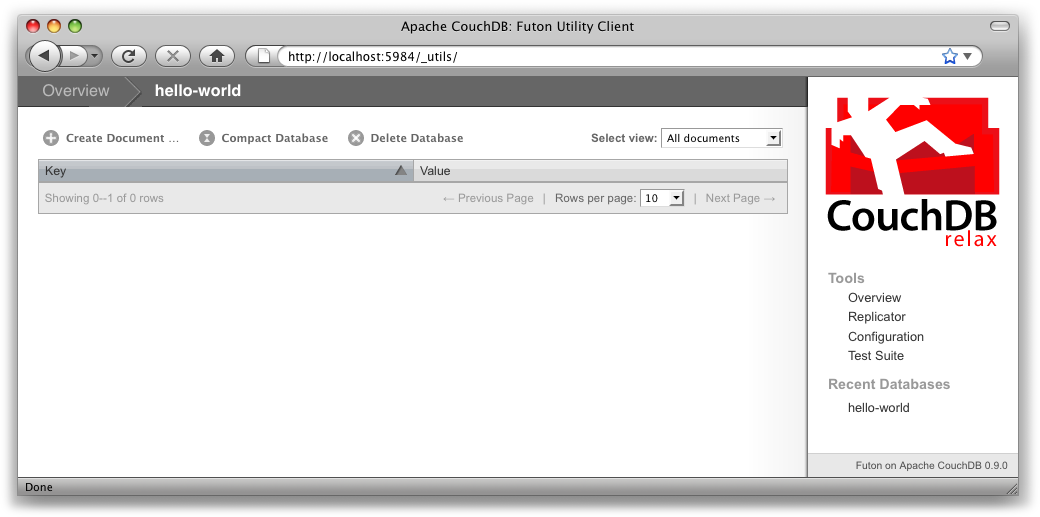Open Replicator from the Tools sidebar
Image resolution: width=1040 pixels, height=517 pixels.
click(876, 317)
